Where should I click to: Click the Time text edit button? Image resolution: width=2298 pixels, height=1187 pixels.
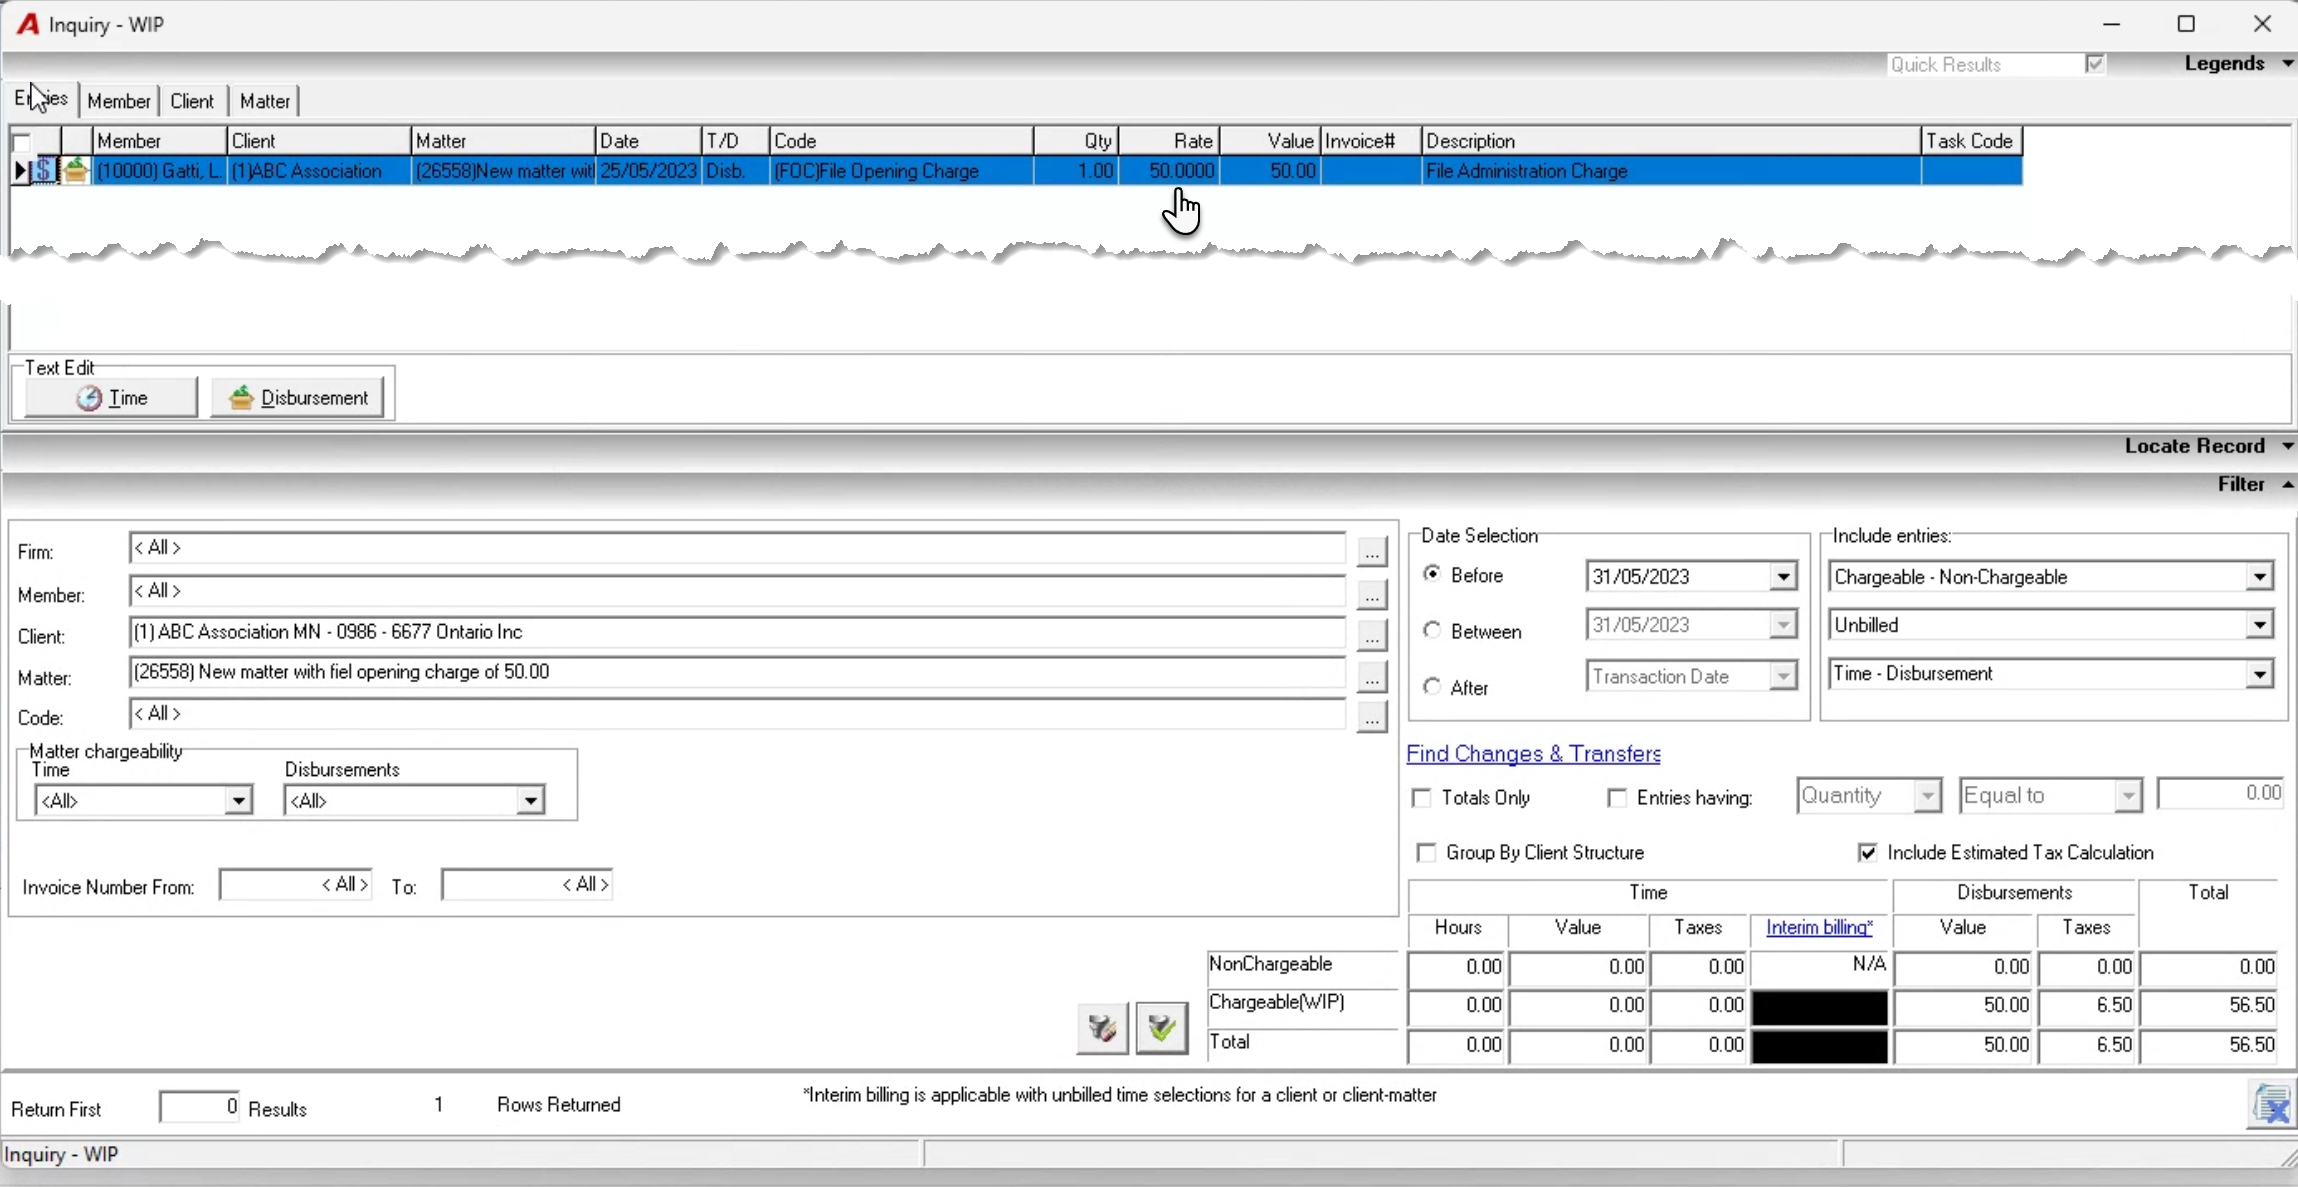point(111,398)
